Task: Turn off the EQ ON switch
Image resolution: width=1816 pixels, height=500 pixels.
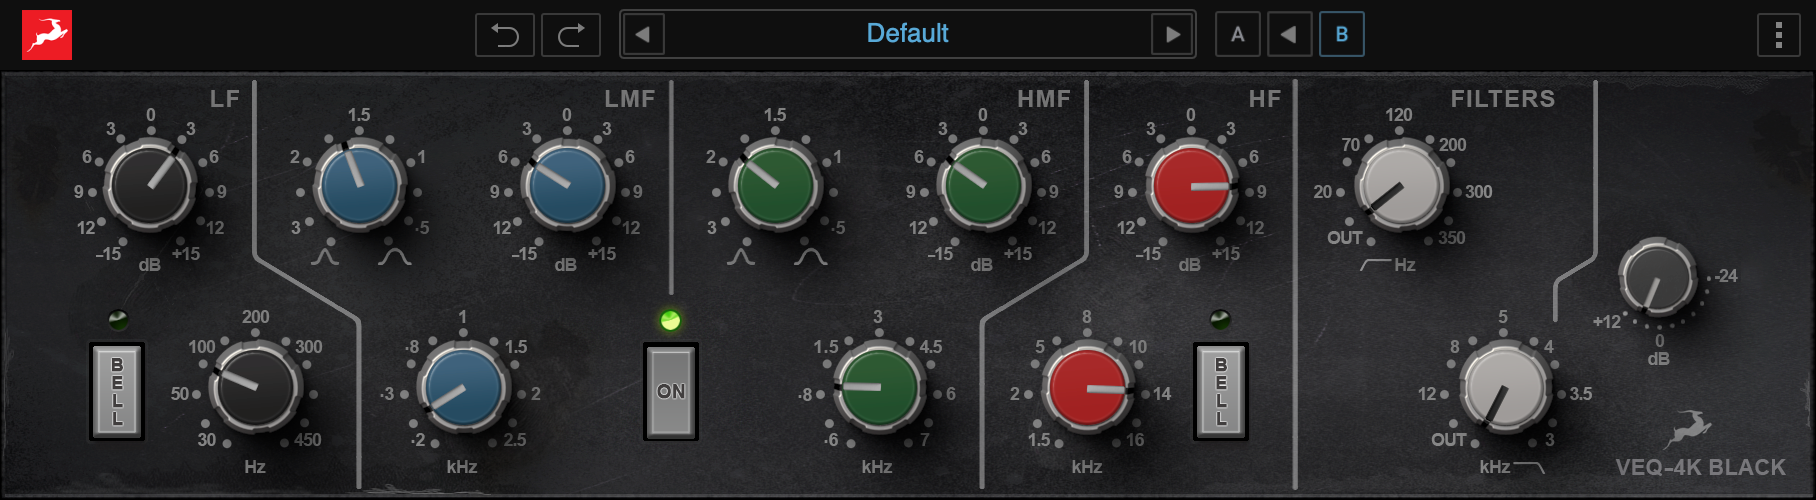Action: pos(670,391)
